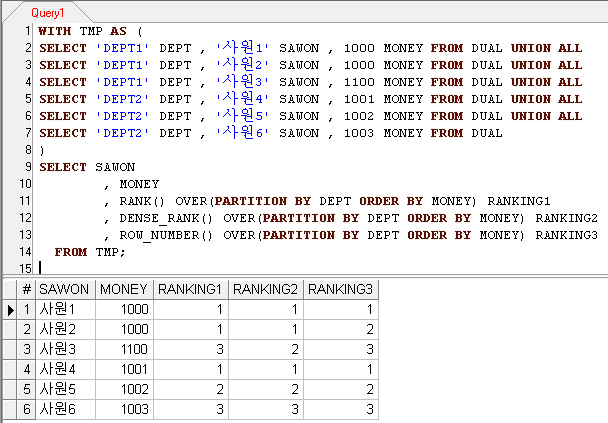This screenshot has width=608, height=423.
Task: Click the string '사원2' in line 3
Action: 242,65
